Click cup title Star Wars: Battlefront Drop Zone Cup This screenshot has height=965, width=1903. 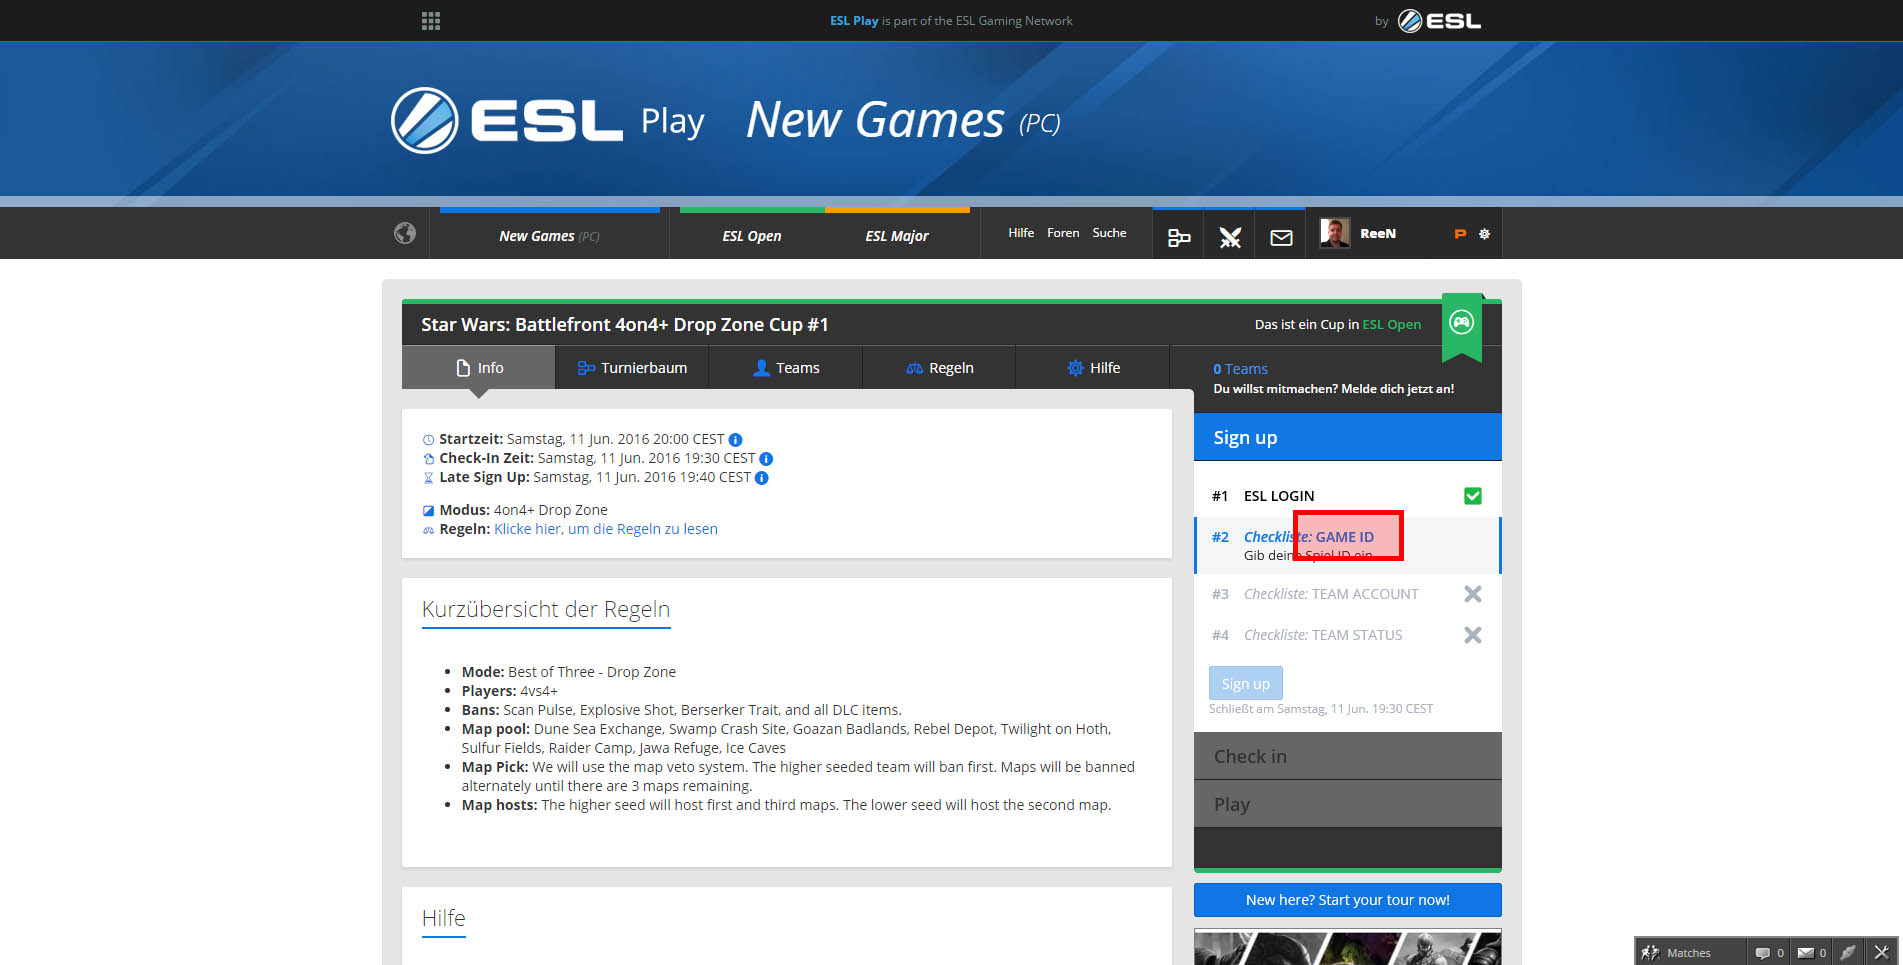(625, 325)
